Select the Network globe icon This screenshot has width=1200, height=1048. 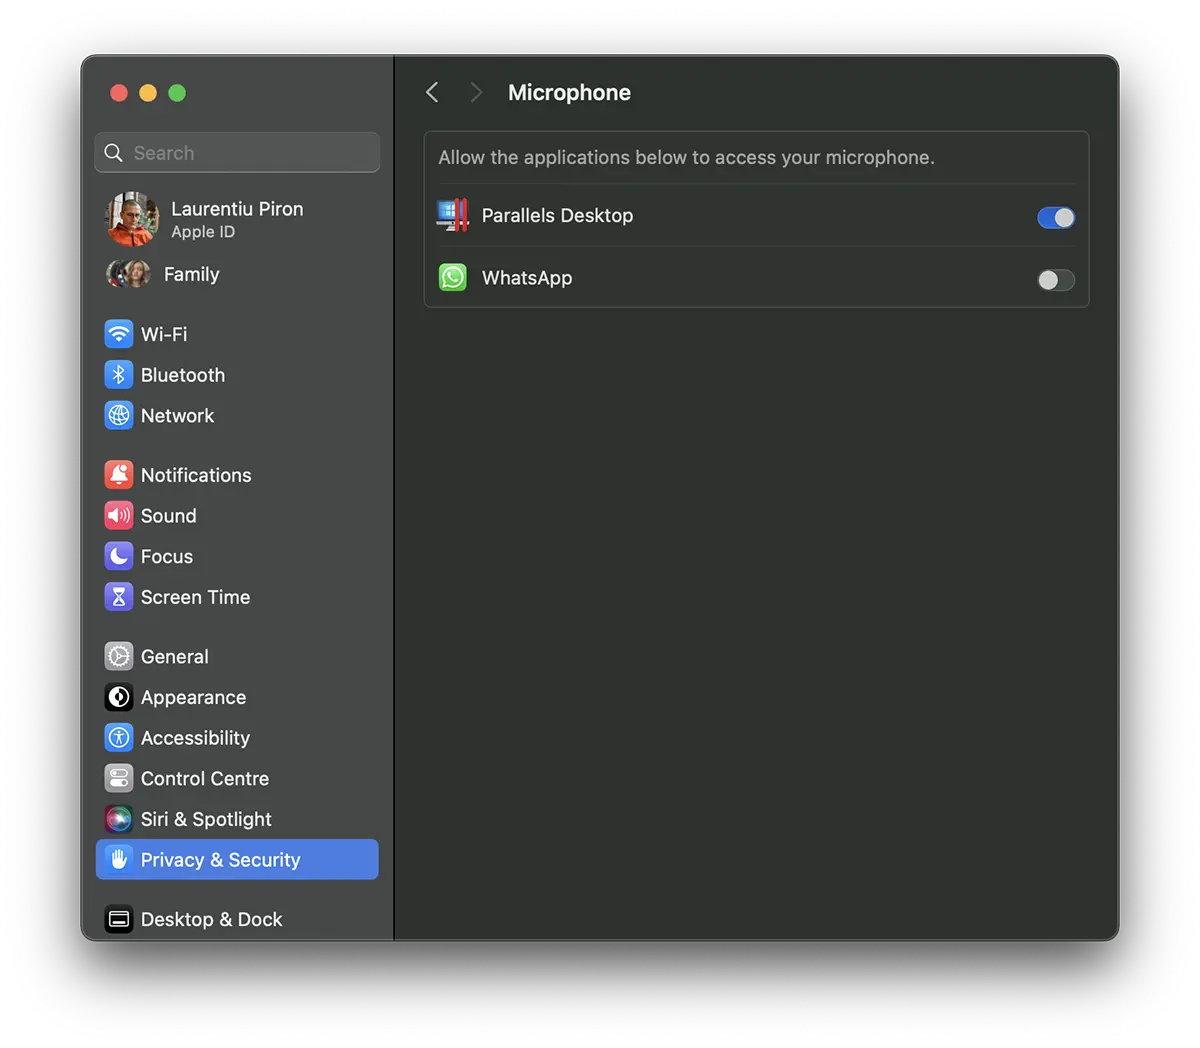[119, 415]
